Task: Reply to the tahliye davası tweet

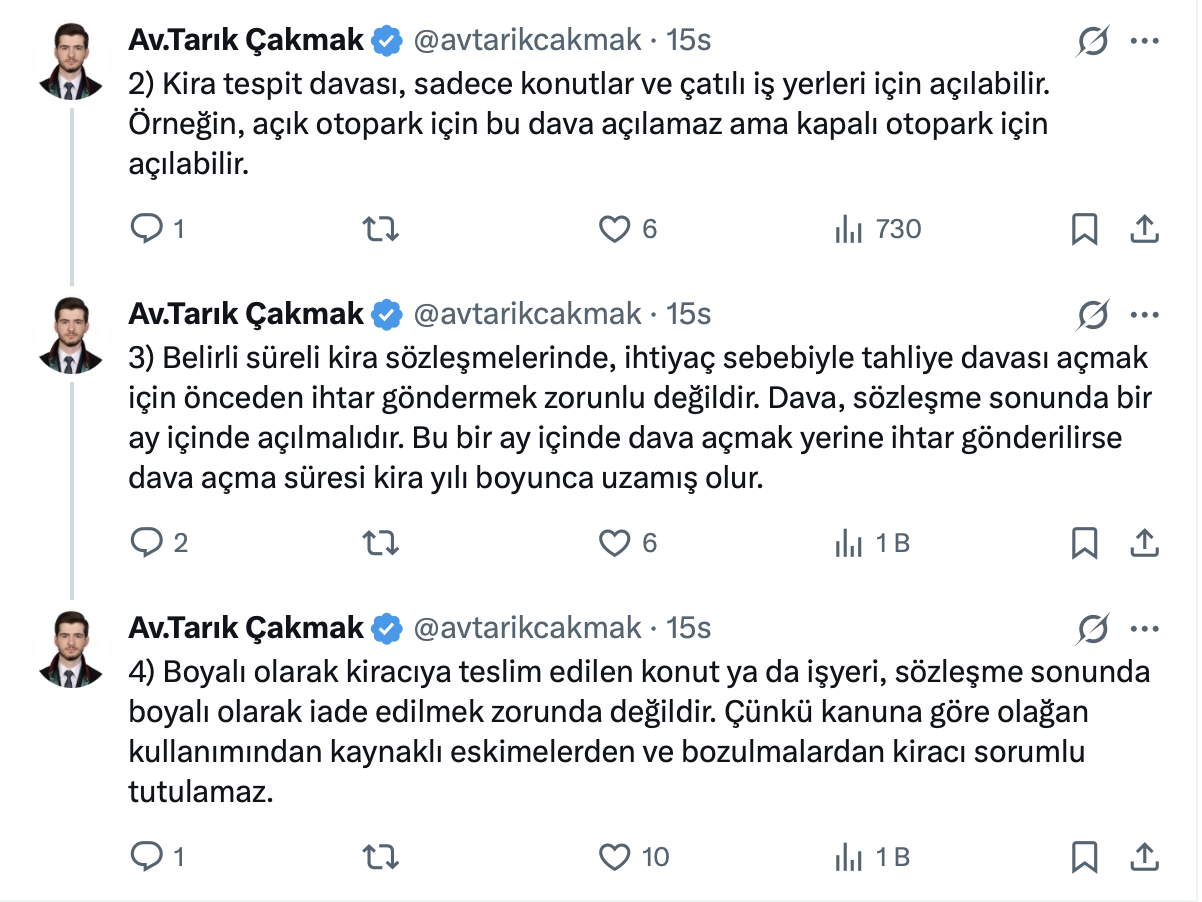Action: click(x=148, y=543)
